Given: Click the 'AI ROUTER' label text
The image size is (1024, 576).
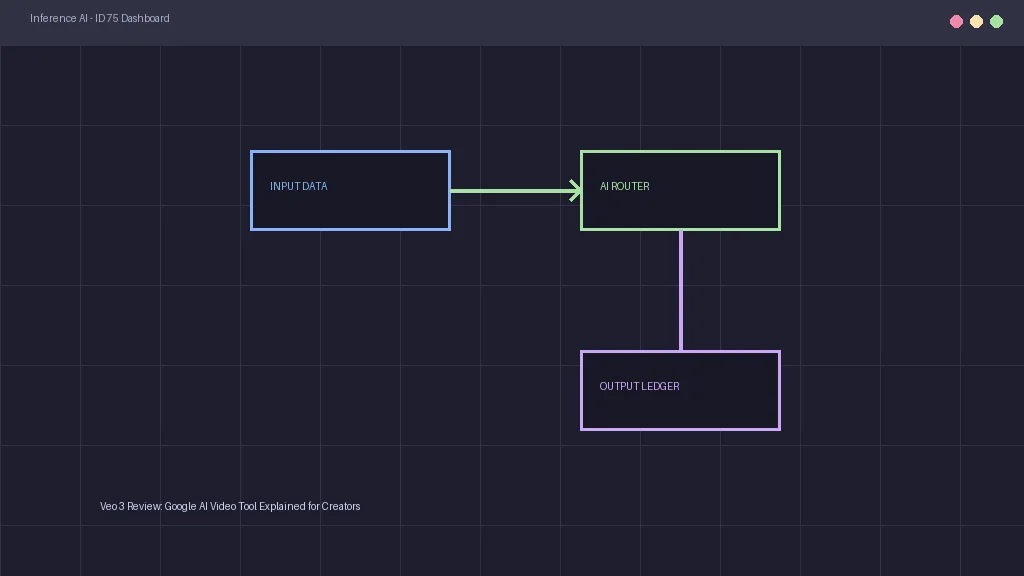Looking at the screenshot, I should (x=624, y=186).
